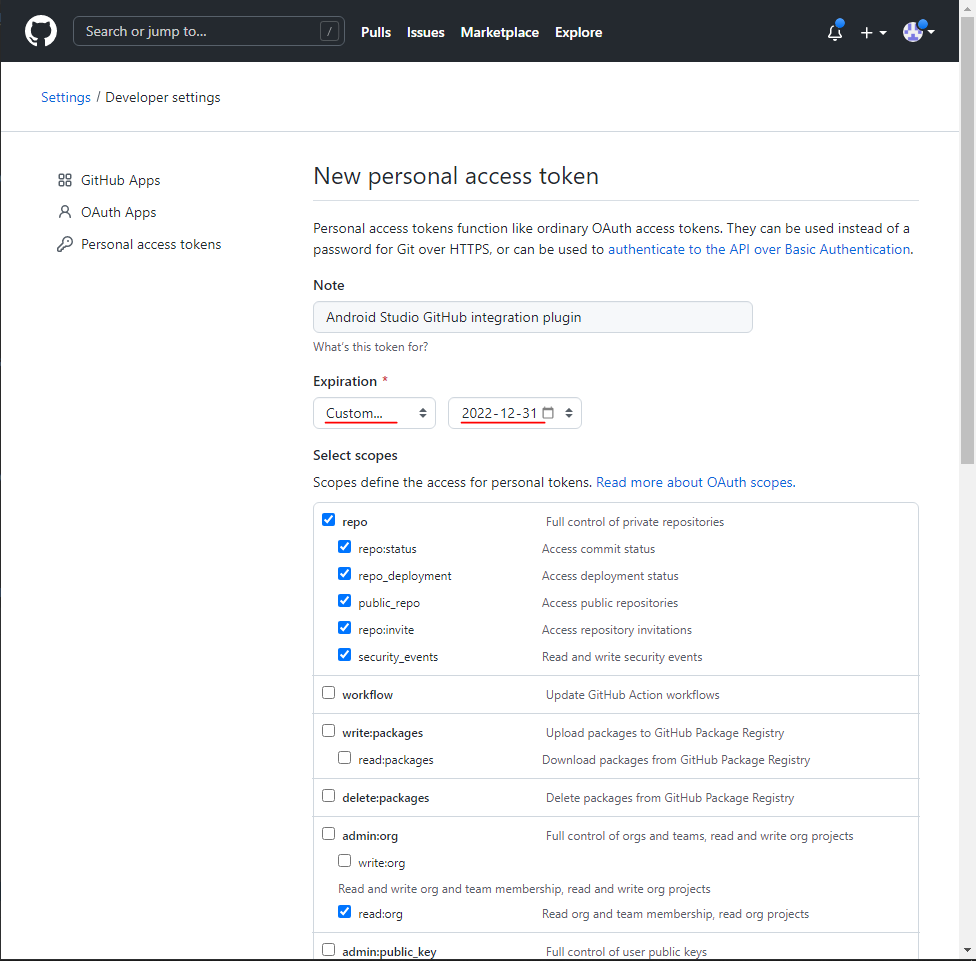The image size is (976, 961).
Task: Open authenticate to the API over Basic Authentication link
Action: click(x=759, y=250)
